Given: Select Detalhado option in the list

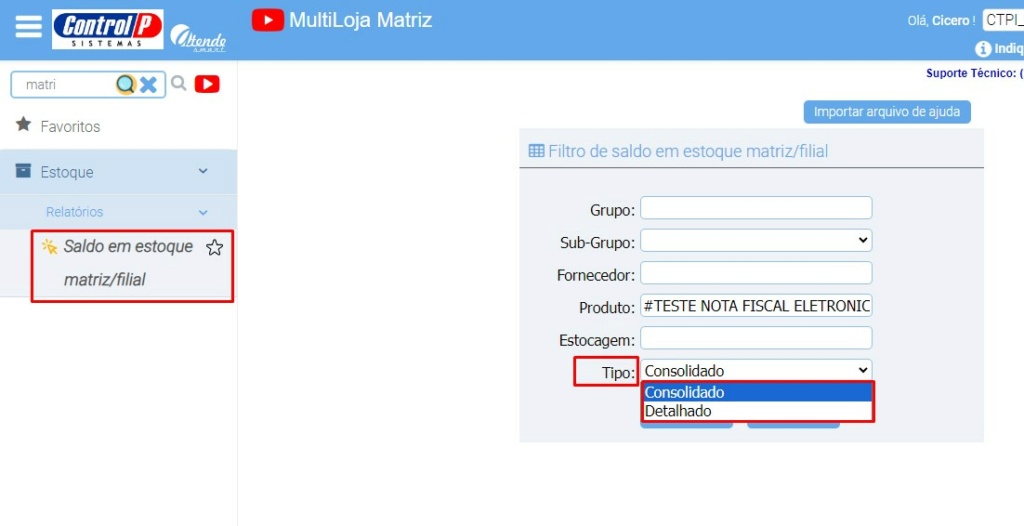Looking at the screenshot, I should click(x=758, y=411).
